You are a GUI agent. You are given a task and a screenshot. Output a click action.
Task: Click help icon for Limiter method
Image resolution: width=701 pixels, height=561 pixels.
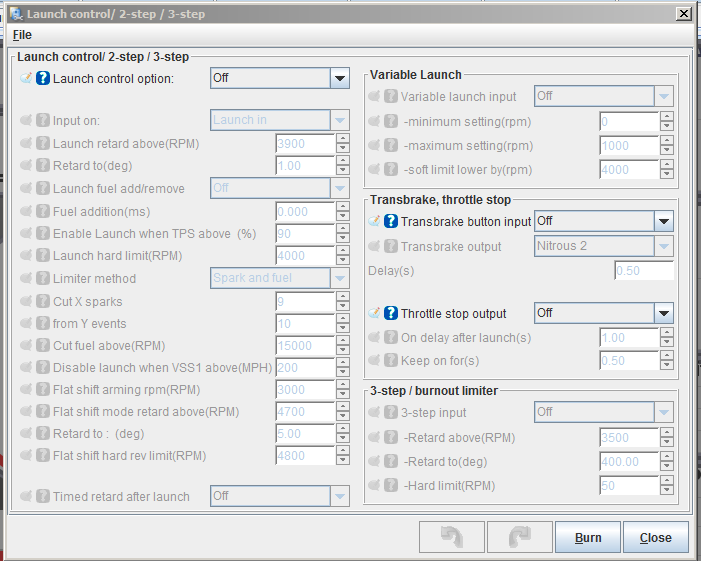[x=43, y=278]
